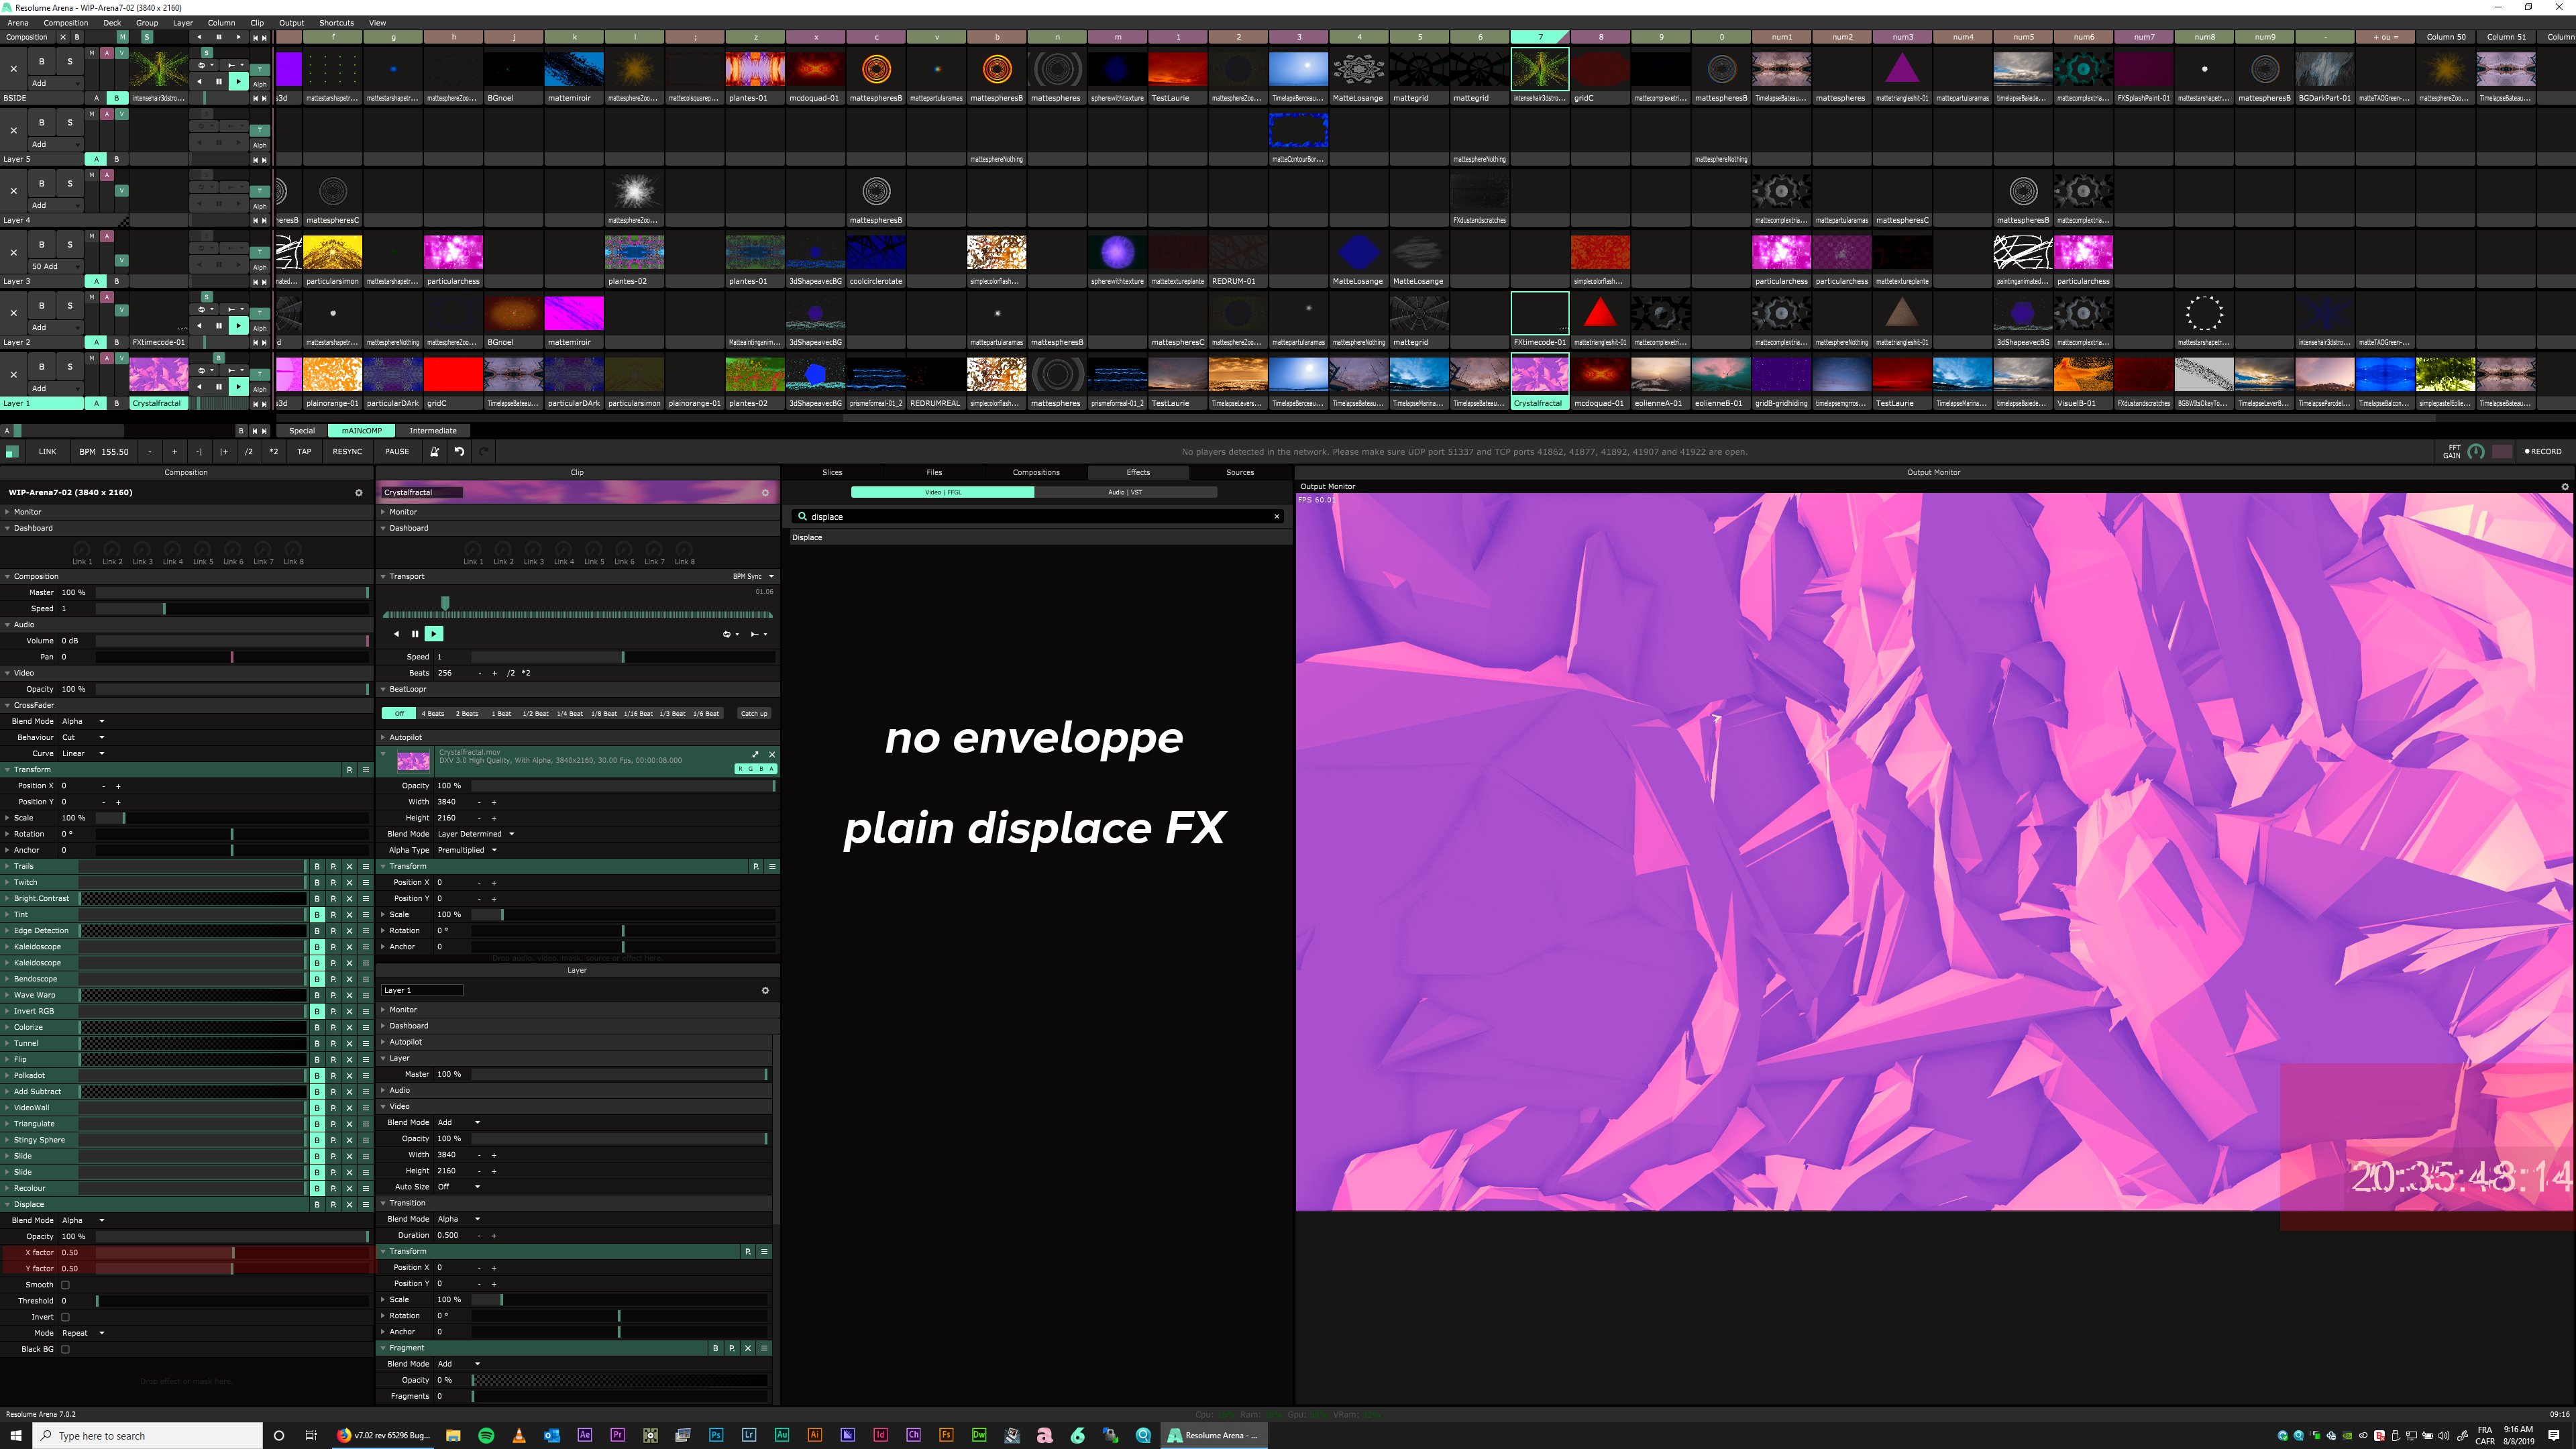This screenshot has width=2576, height=1449.
Task: Open the Displace Mode Repeat dropdown
Action: pos(84,1333)
